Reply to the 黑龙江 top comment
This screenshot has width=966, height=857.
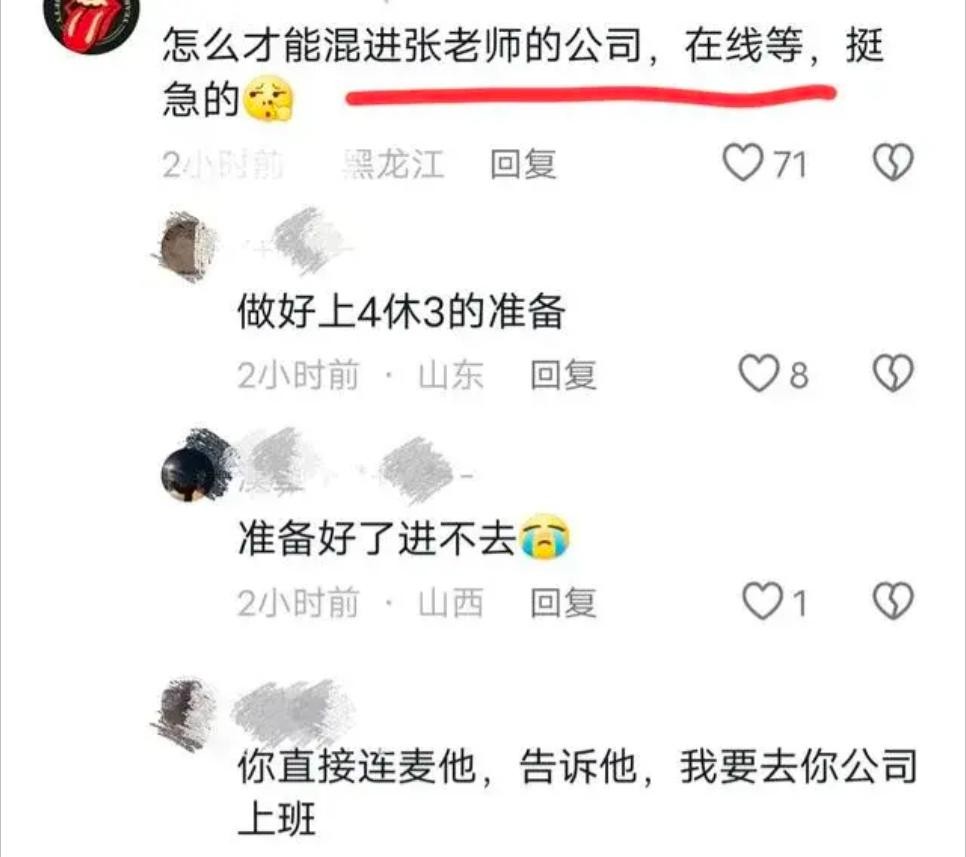pos(523,164)
